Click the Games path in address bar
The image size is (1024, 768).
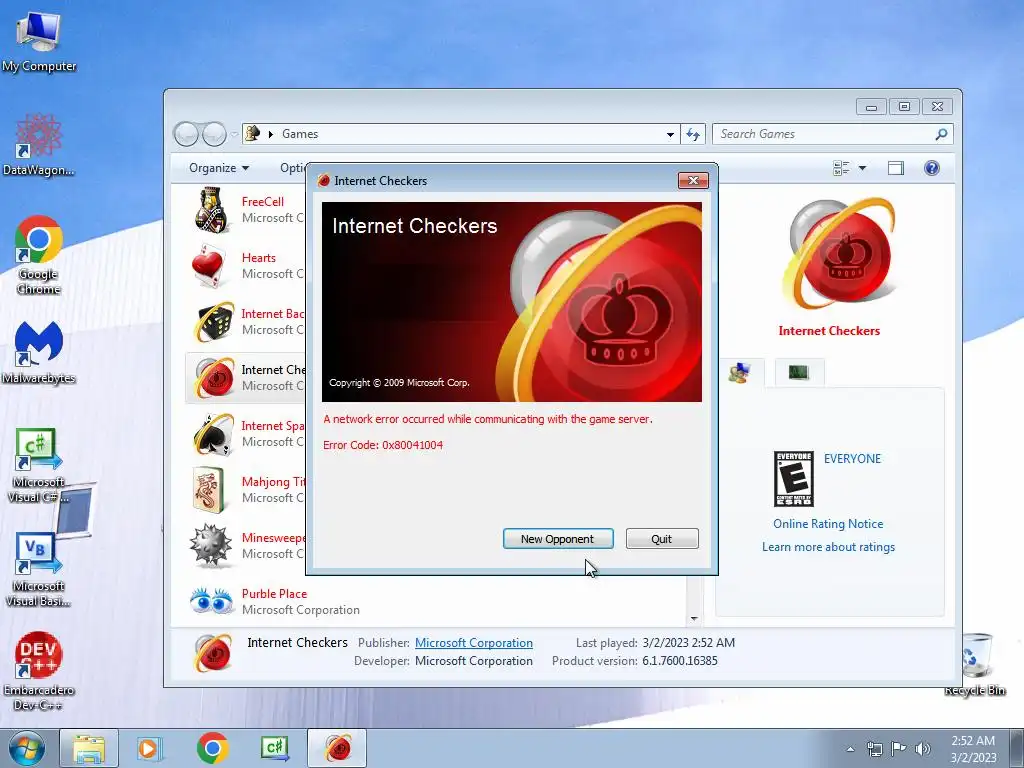[x=300, y=134]
